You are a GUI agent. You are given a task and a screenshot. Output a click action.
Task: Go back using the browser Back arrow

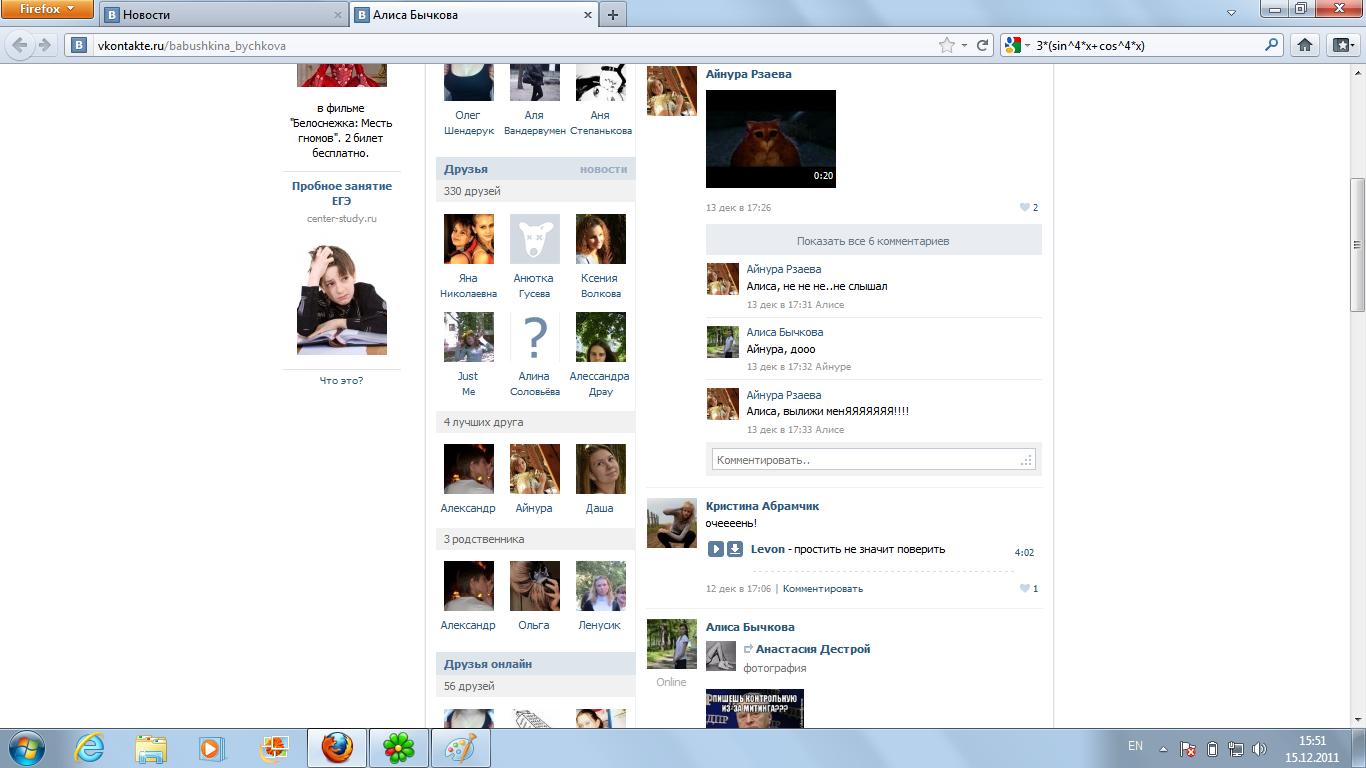19,45
